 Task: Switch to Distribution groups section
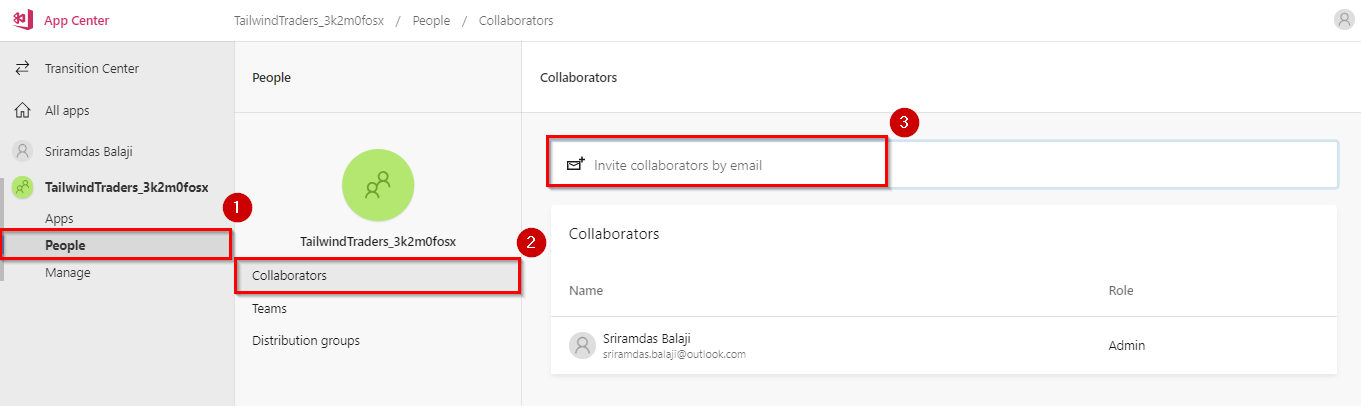point(306,341)
